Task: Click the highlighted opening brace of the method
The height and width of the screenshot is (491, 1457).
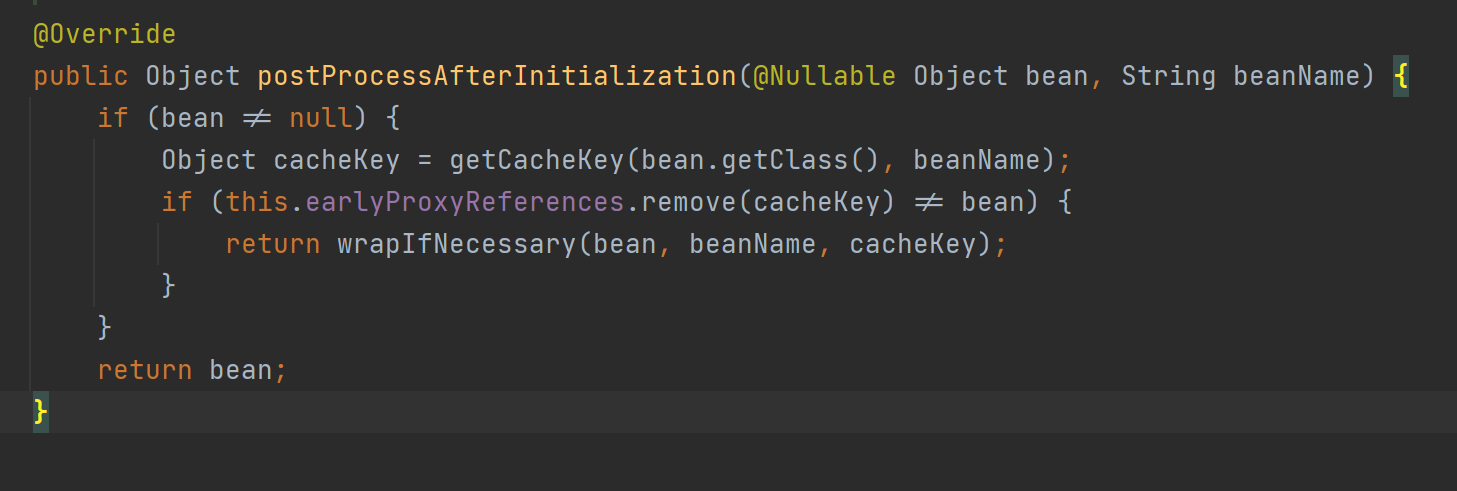Action: click(x=1400, y=76)
